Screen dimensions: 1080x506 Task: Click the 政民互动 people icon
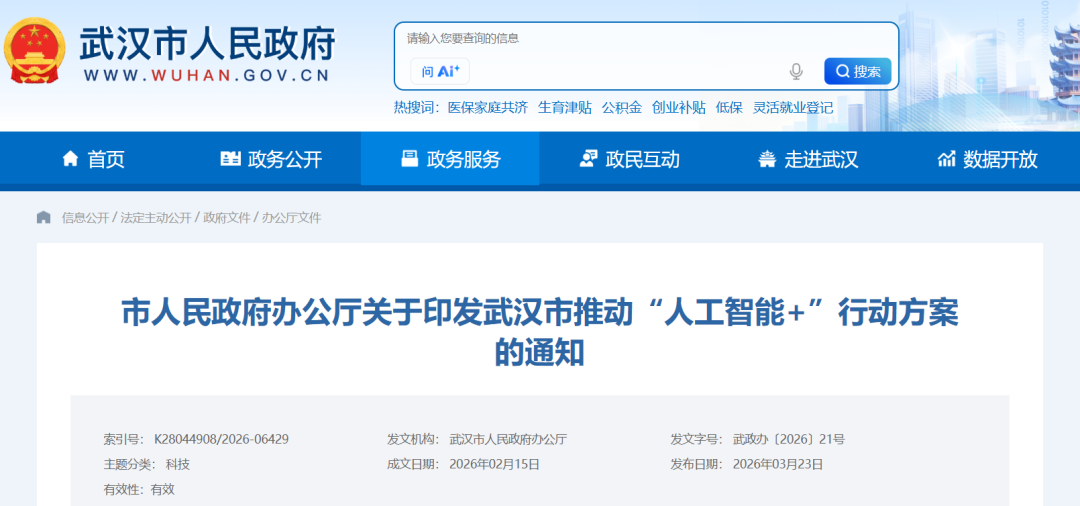[x=589, y=159]
